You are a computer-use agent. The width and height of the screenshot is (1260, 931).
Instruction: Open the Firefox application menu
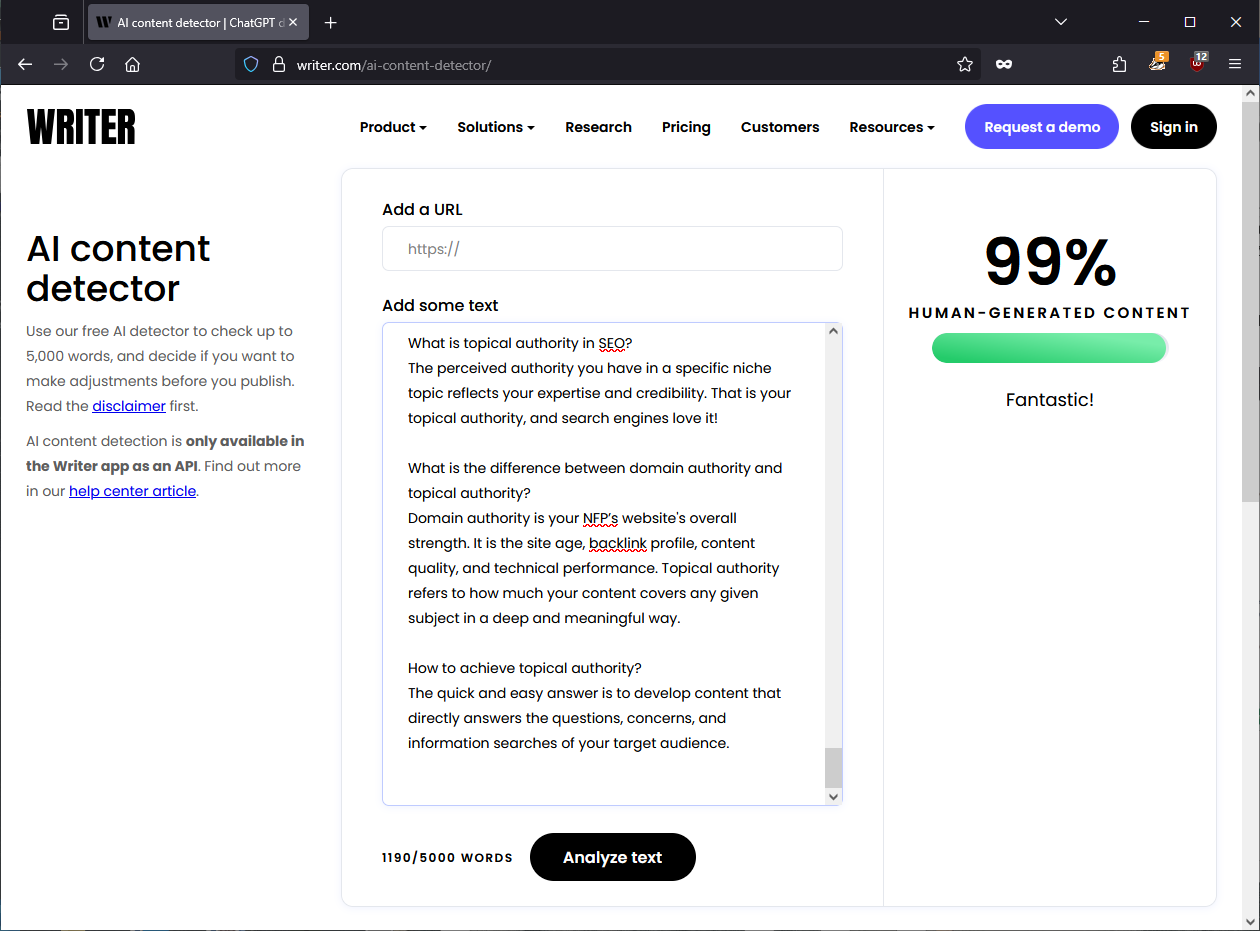click(x=1235, y=64)
